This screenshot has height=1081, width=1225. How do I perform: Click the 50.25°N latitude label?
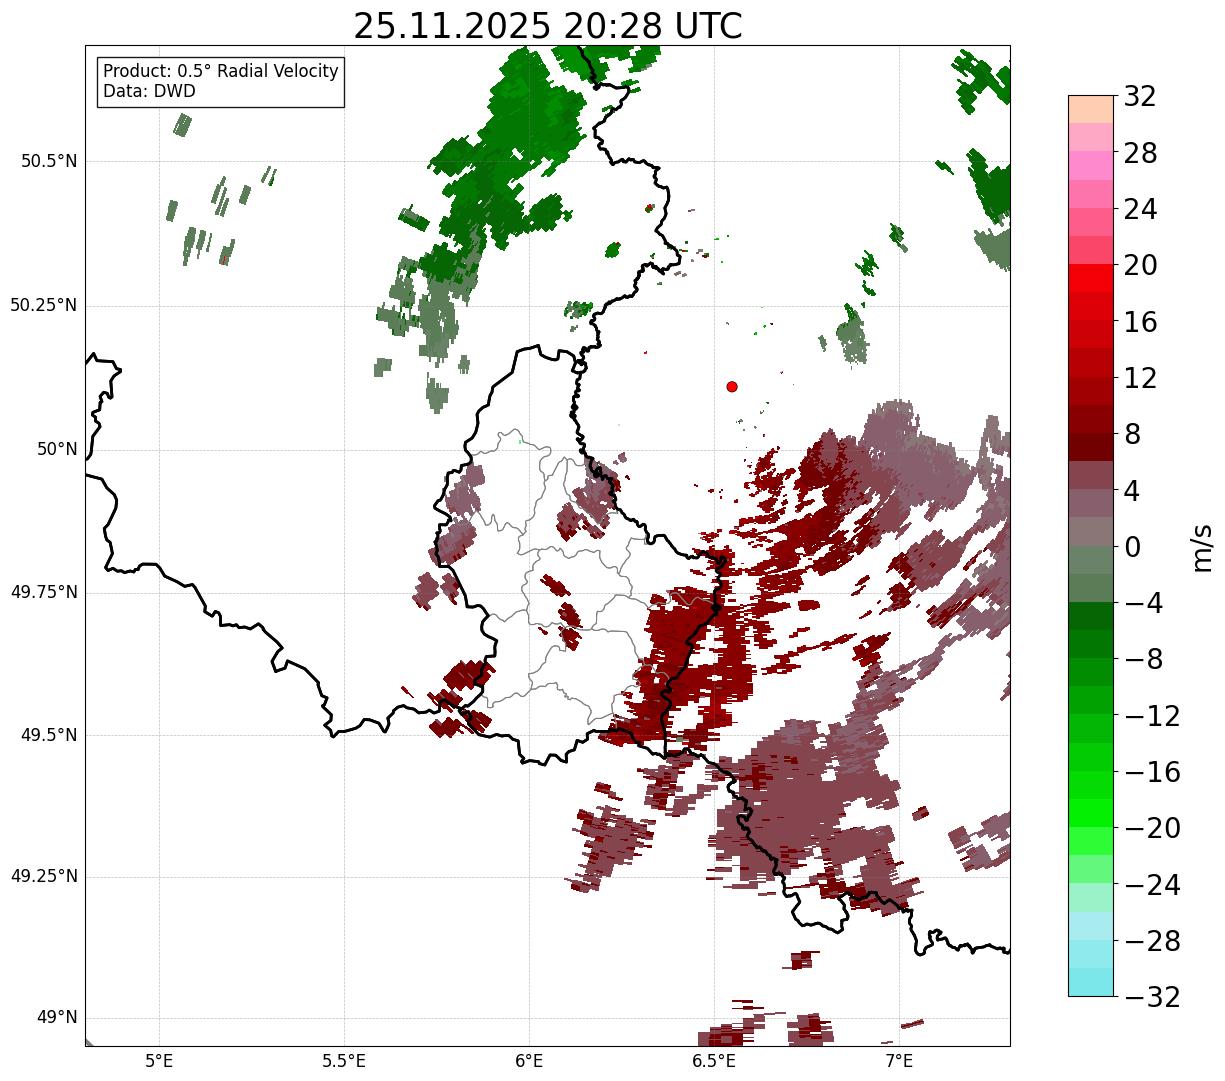click(44, 305)
